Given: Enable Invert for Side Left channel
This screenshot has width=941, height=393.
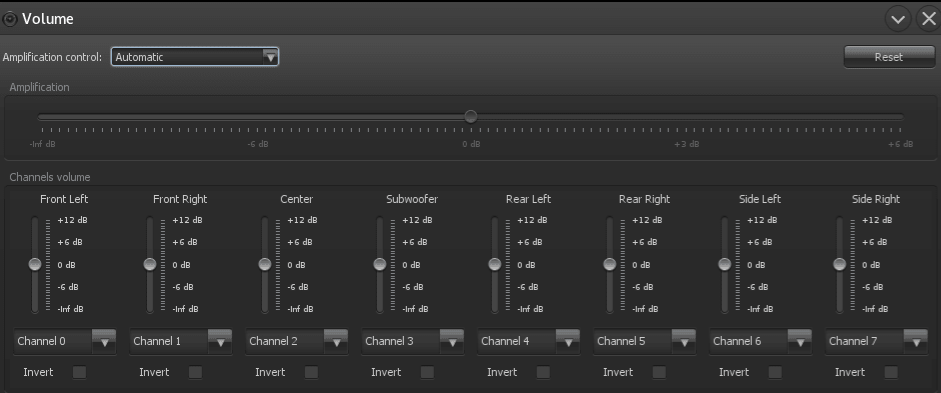Looking at the screenshot, I should 775,372.
